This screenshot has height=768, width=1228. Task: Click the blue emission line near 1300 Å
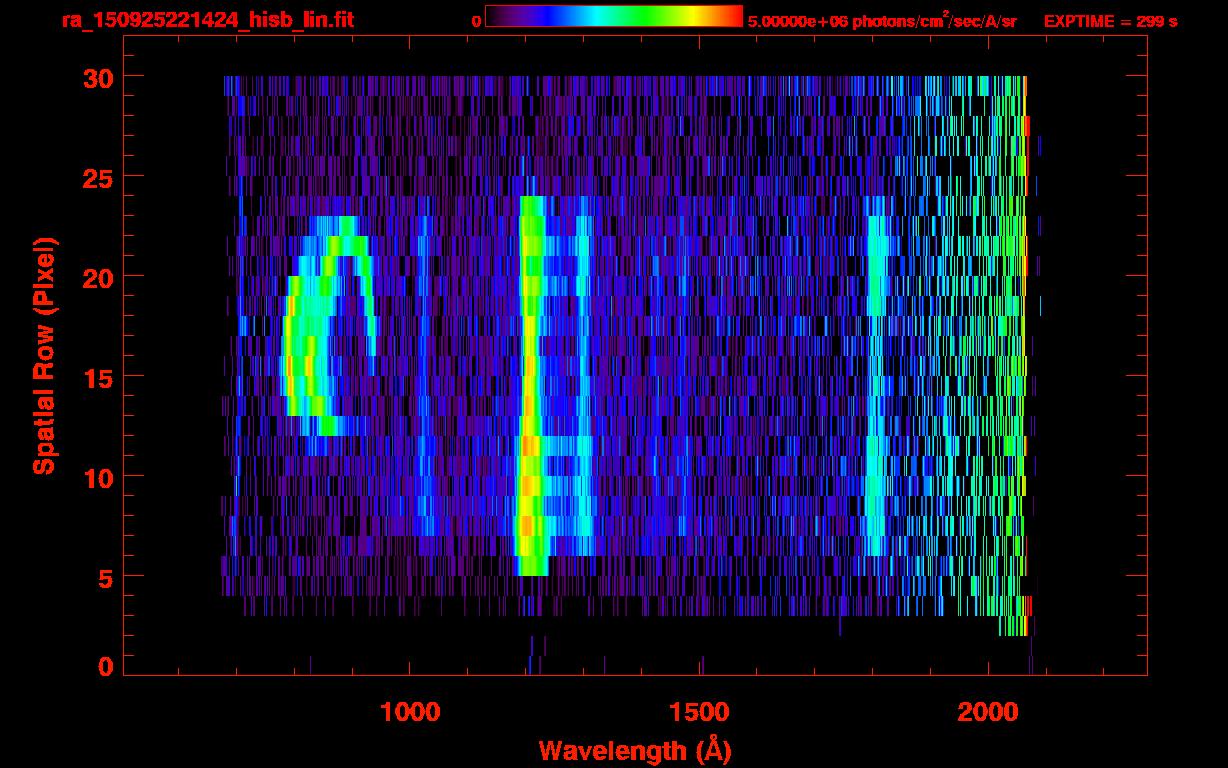584,386
